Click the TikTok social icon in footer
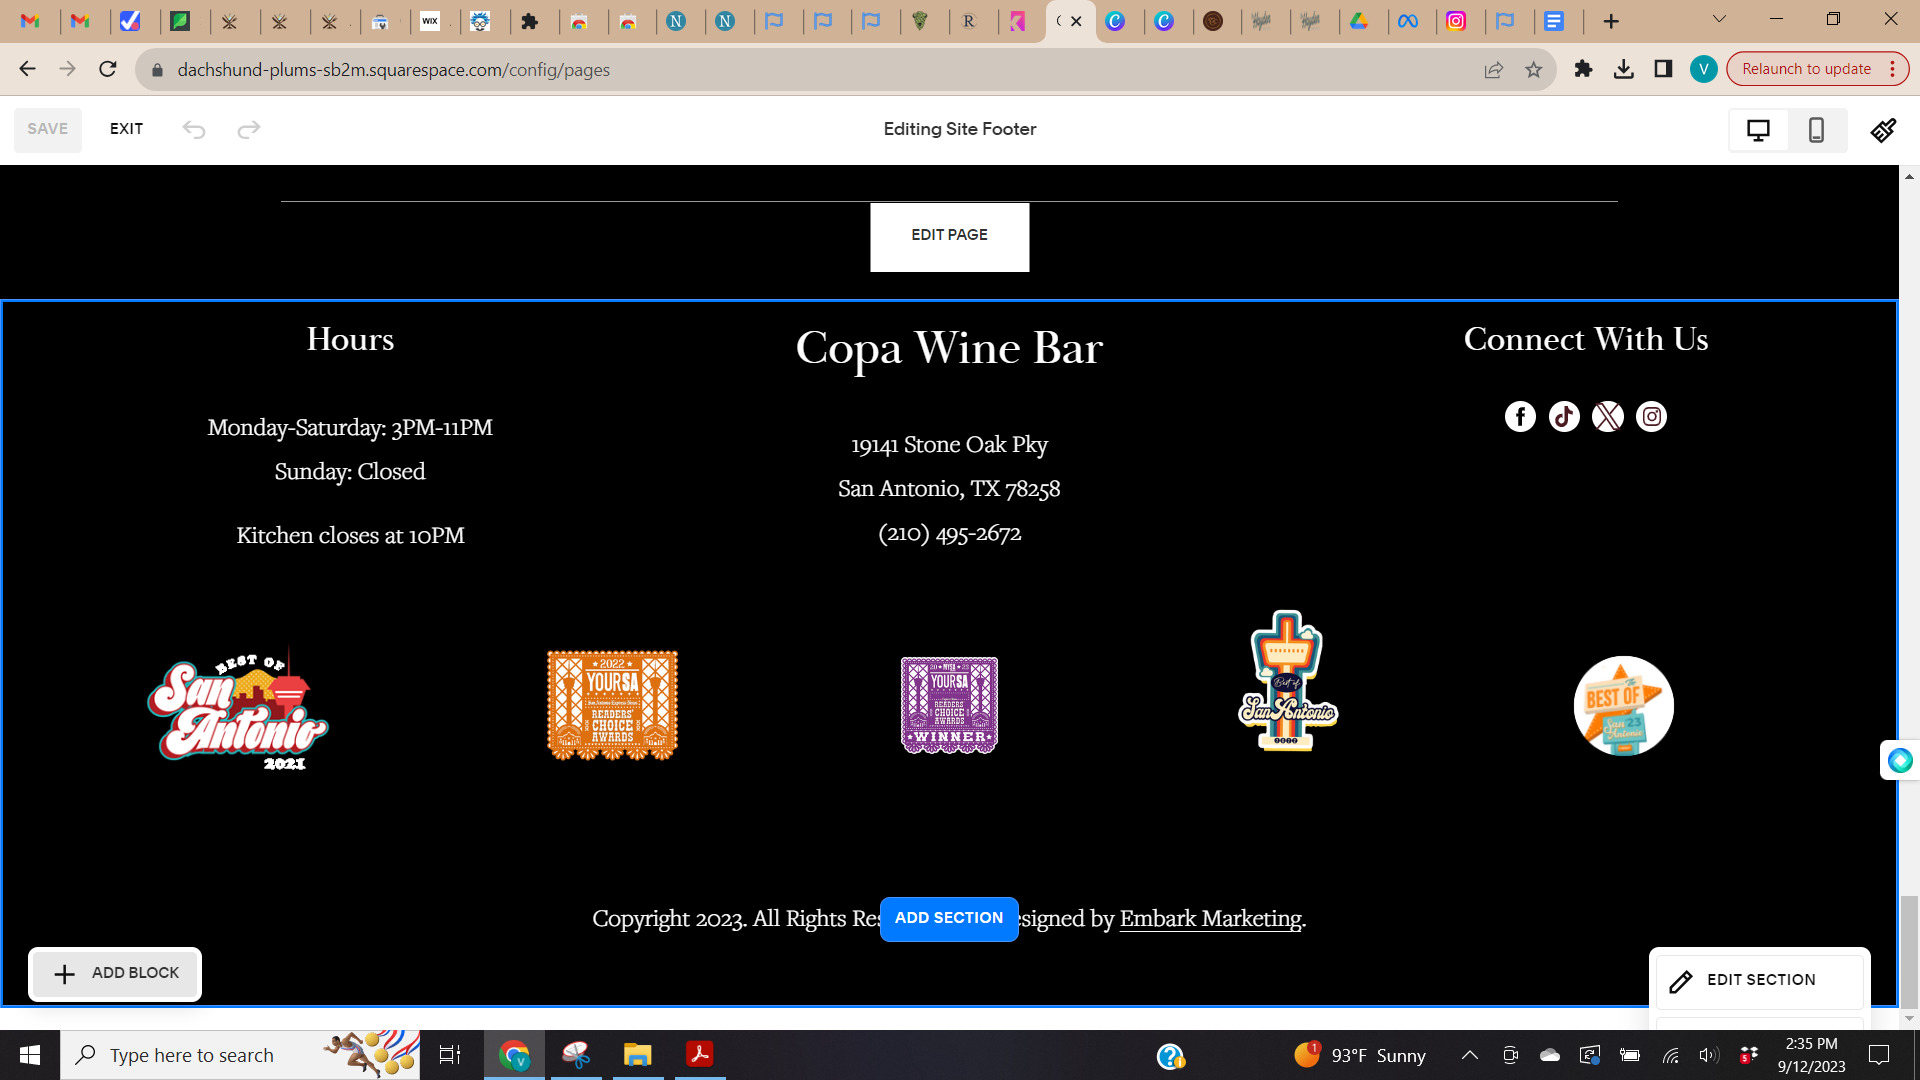 click(1564, 416)
